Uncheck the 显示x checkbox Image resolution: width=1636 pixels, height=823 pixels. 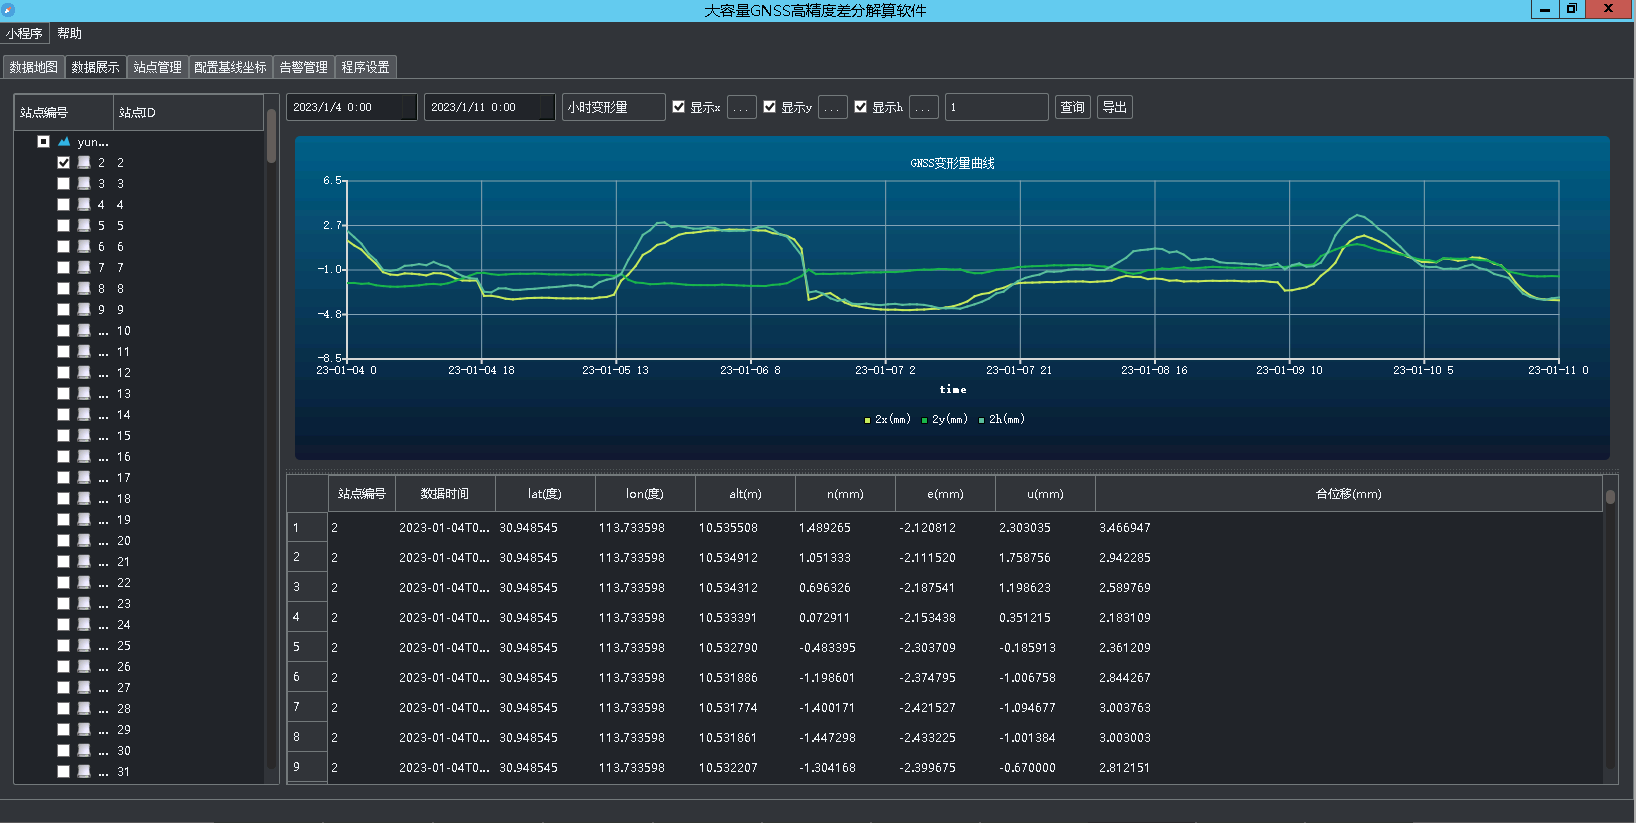(679, 107)
